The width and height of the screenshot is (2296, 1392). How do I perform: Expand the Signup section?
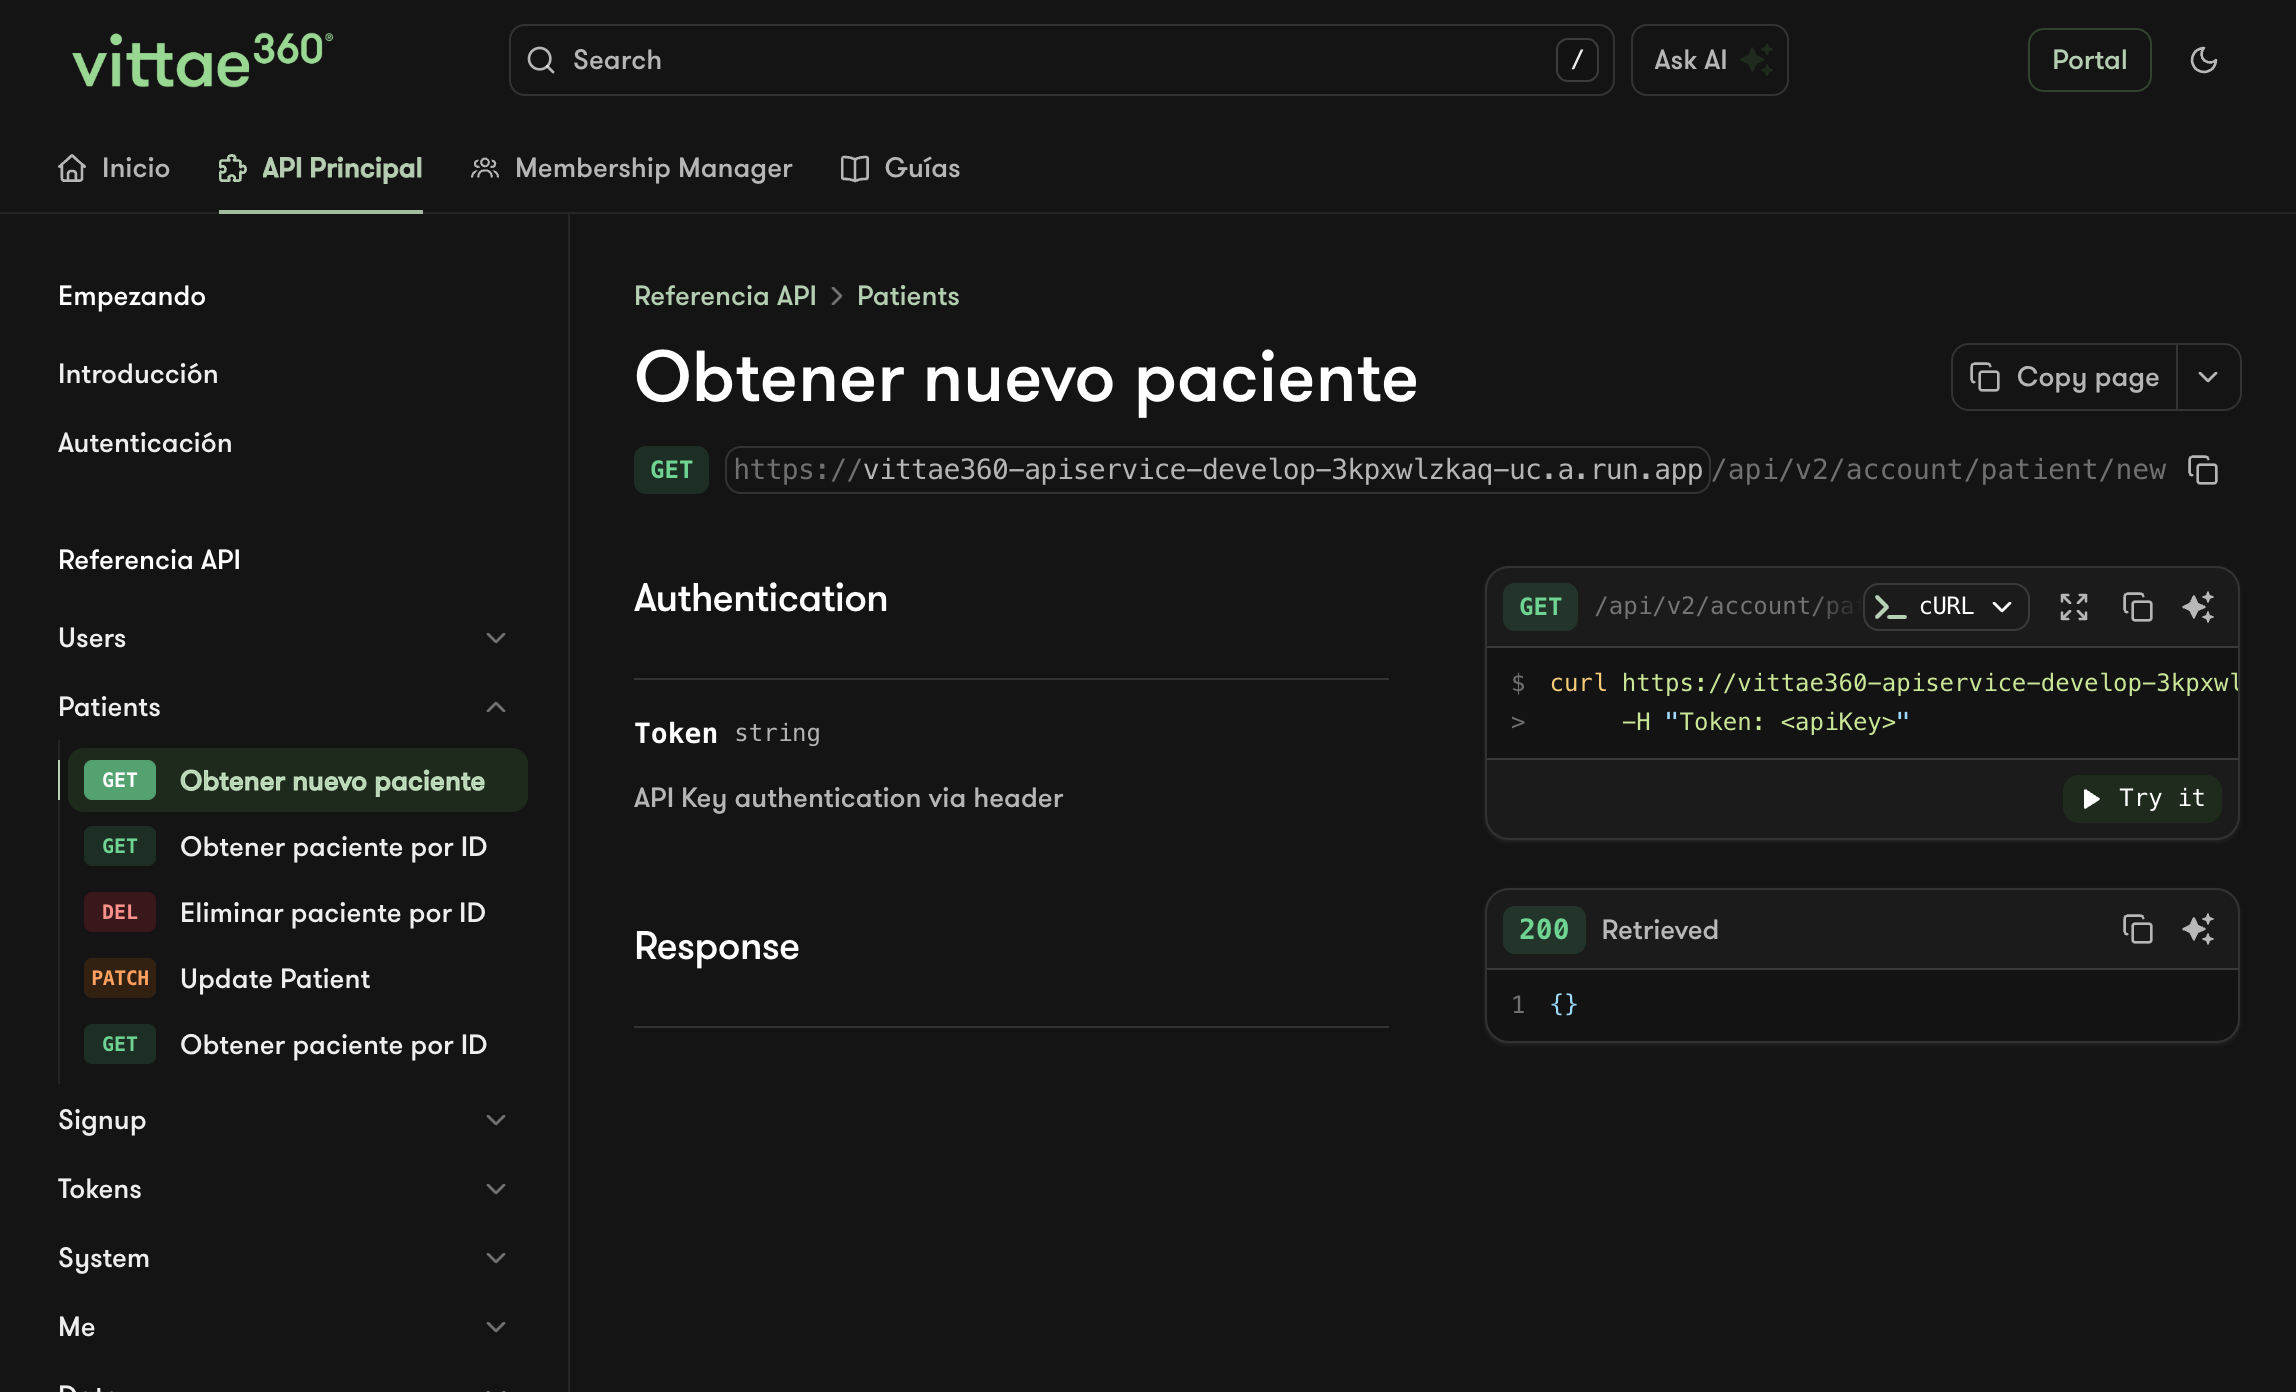[x=283, y=1120]
